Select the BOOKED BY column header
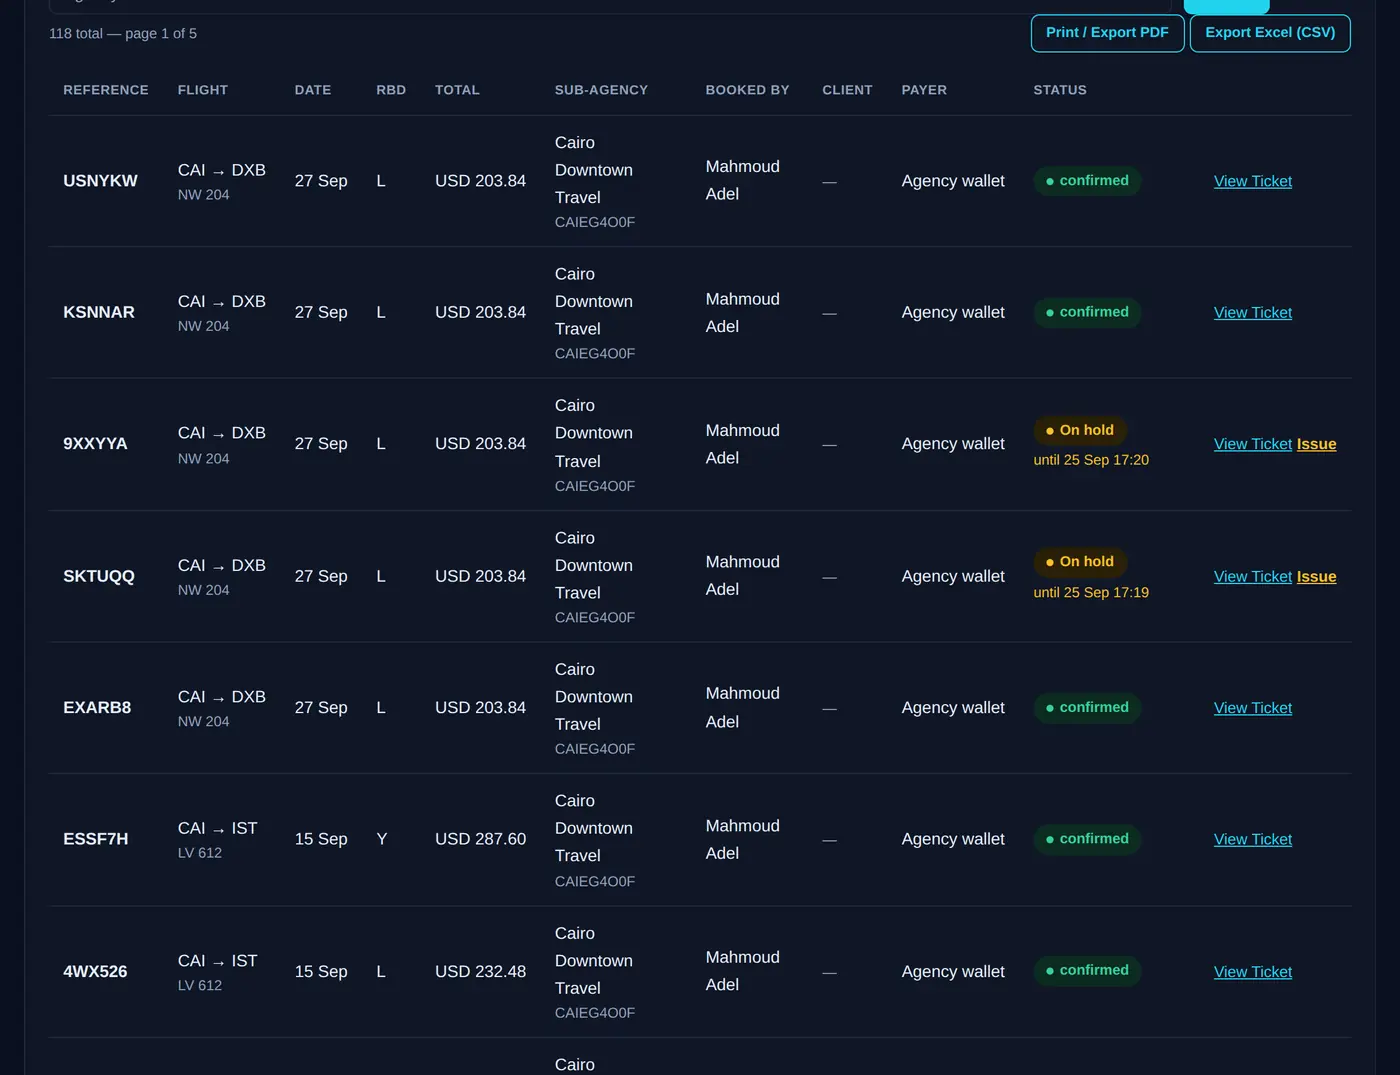 pyautogui.click(x=747, y=90)
